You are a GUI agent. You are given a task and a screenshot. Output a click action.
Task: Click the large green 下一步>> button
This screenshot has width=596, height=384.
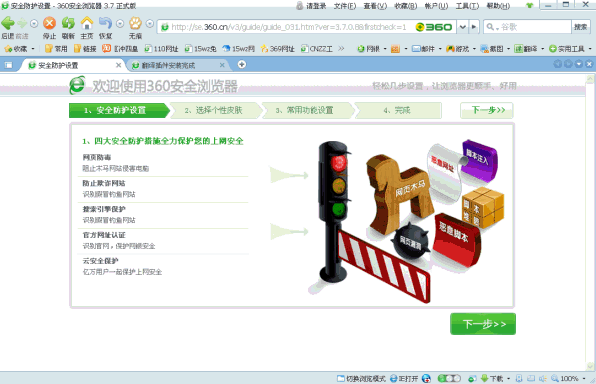(x=483, y=324)
